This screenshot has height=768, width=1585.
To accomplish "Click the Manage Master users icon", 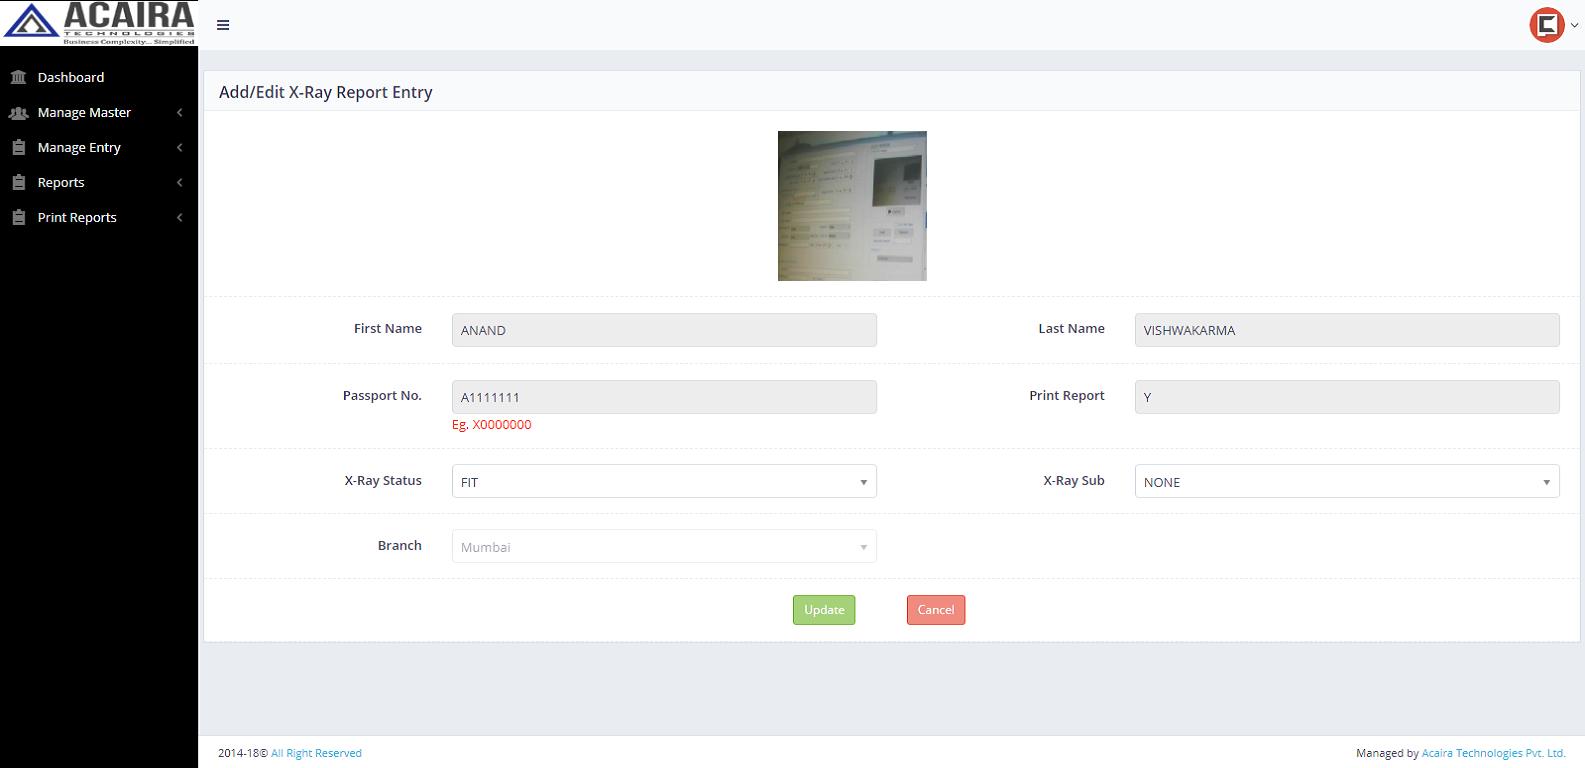I will (x=18, y=113).
